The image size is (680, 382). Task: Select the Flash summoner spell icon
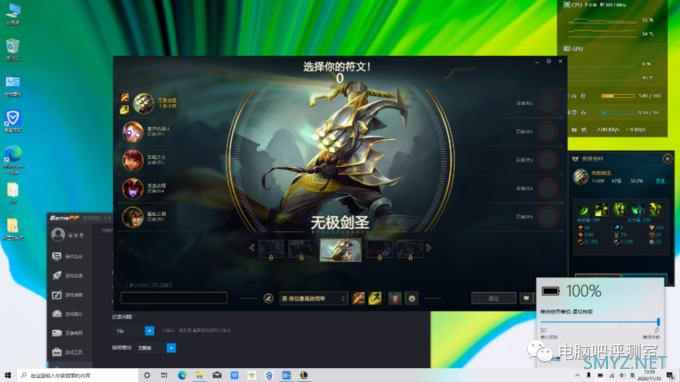(x=375, y=298)
